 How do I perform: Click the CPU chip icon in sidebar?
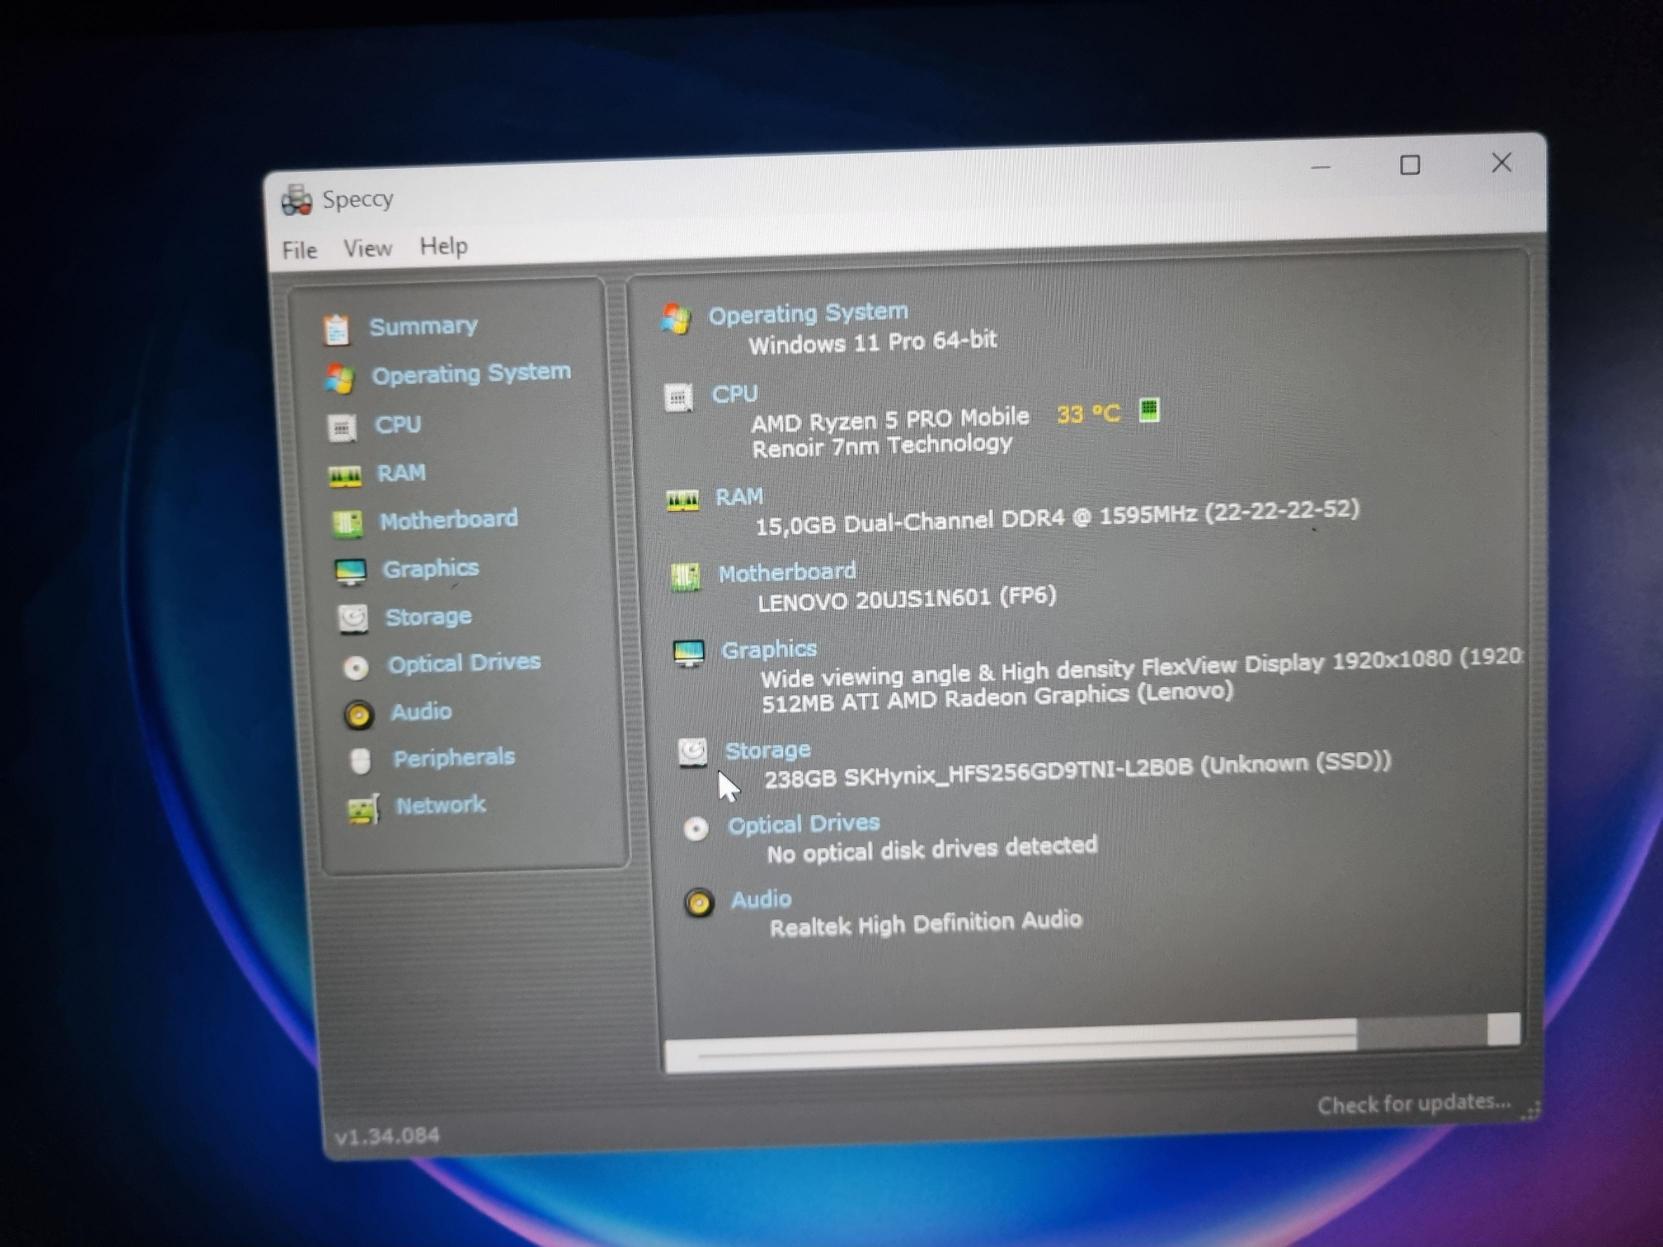(x=342, y=428)
